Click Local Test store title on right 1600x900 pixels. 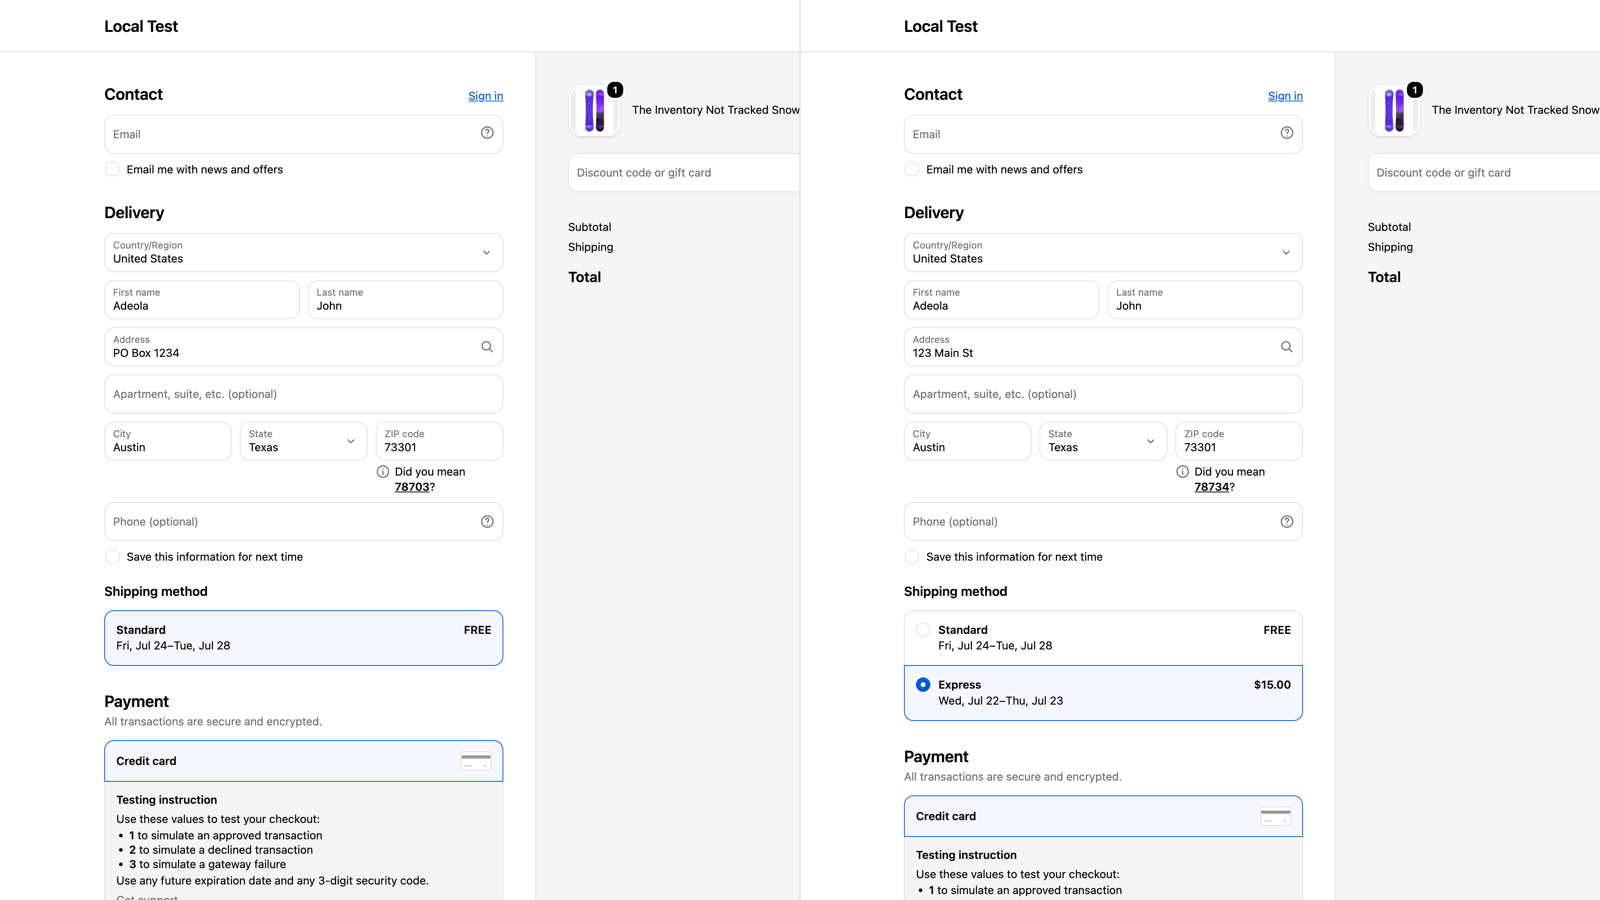(x=941, y=26)
